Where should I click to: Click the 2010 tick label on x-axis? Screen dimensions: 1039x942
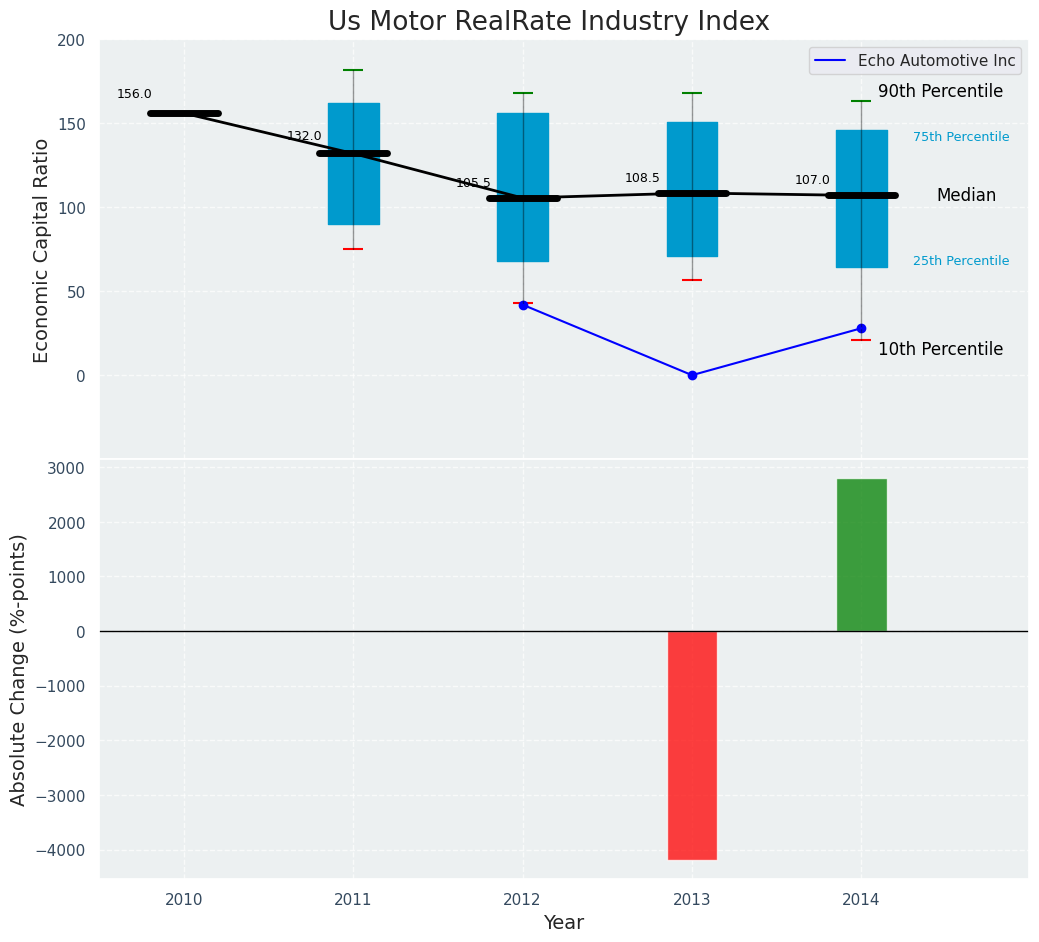click(184, 900)
